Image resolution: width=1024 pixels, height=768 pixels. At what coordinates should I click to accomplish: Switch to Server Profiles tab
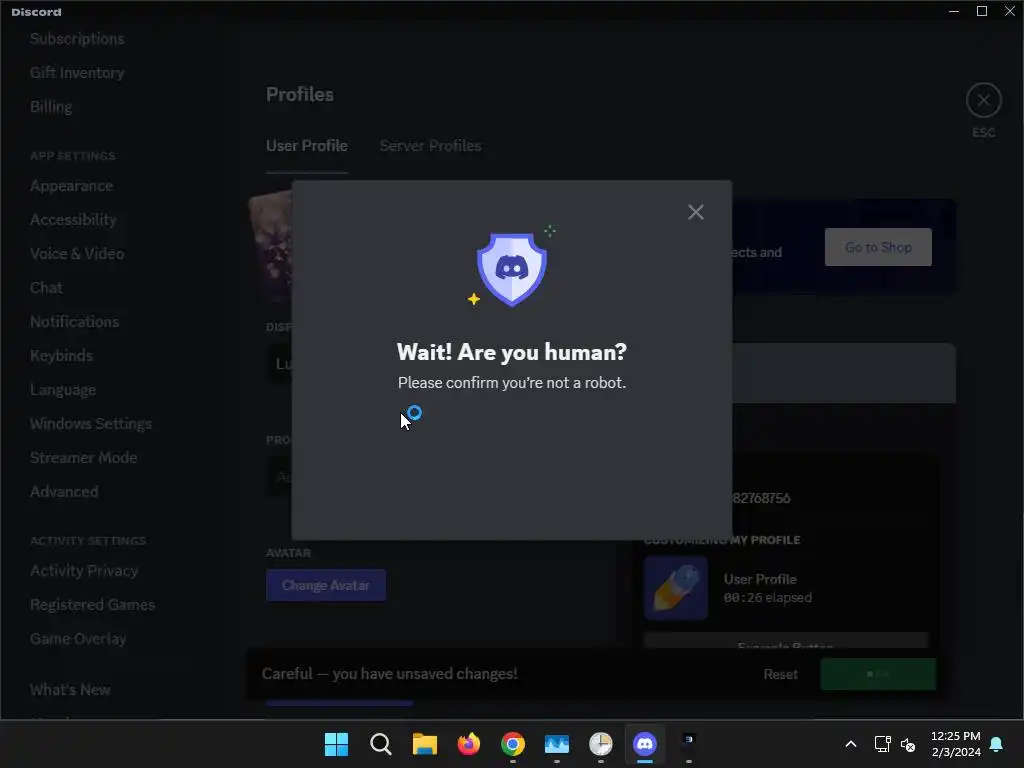(x=430, y=146)
